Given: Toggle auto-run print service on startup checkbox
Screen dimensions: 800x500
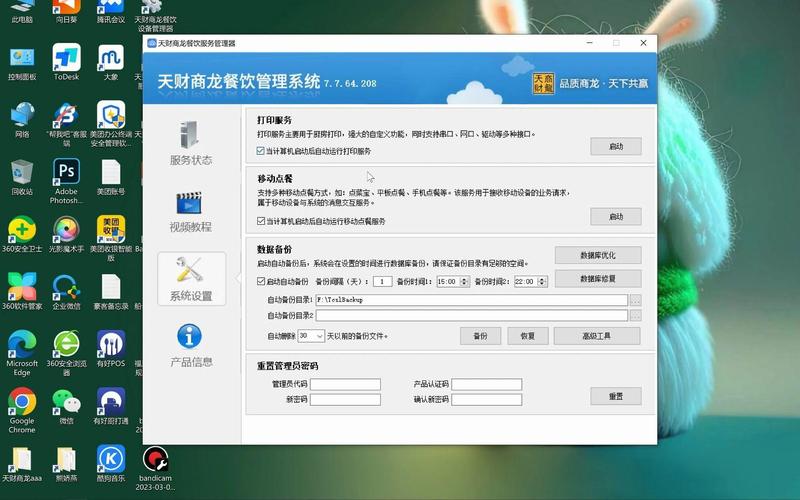Looking at the screenshot, I should click(x=261, y=151).
